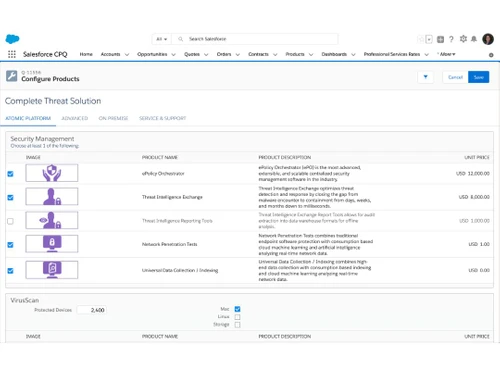Open the Opportunities nav item
The image size is (500, 375).
[x=152, y=54]
